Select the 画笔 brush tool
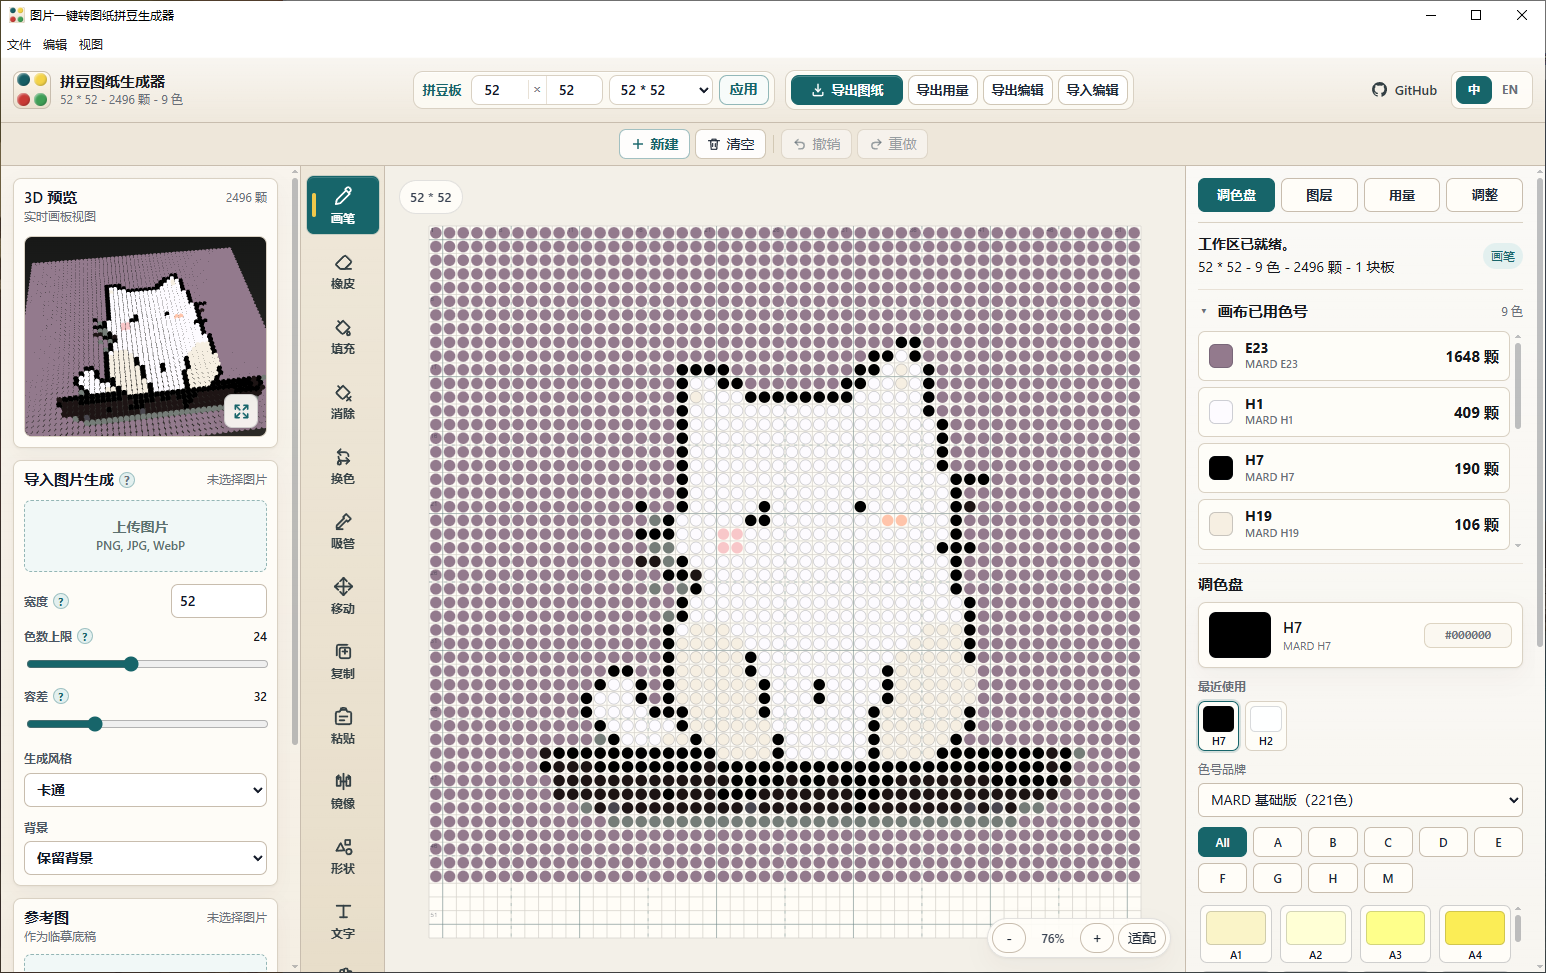The height and width of the screenshot is (973, 1546). tap(343, 205)
